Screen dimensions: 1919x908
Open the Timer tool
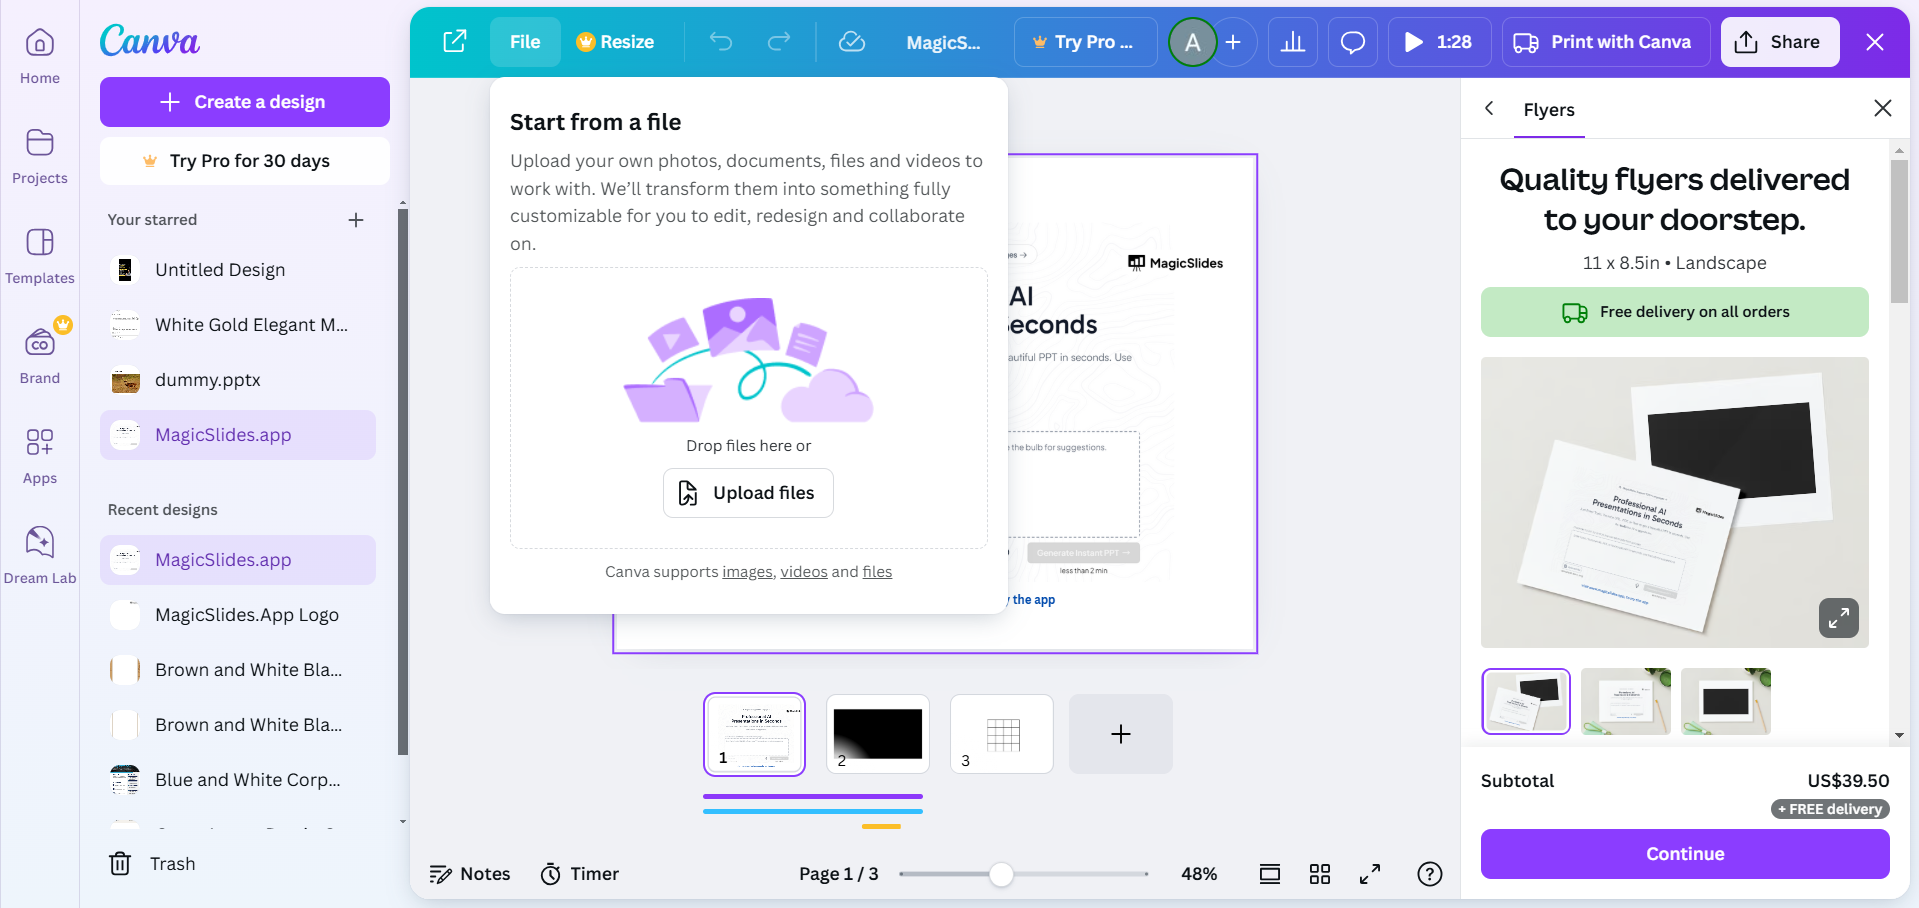click(580, 874)
